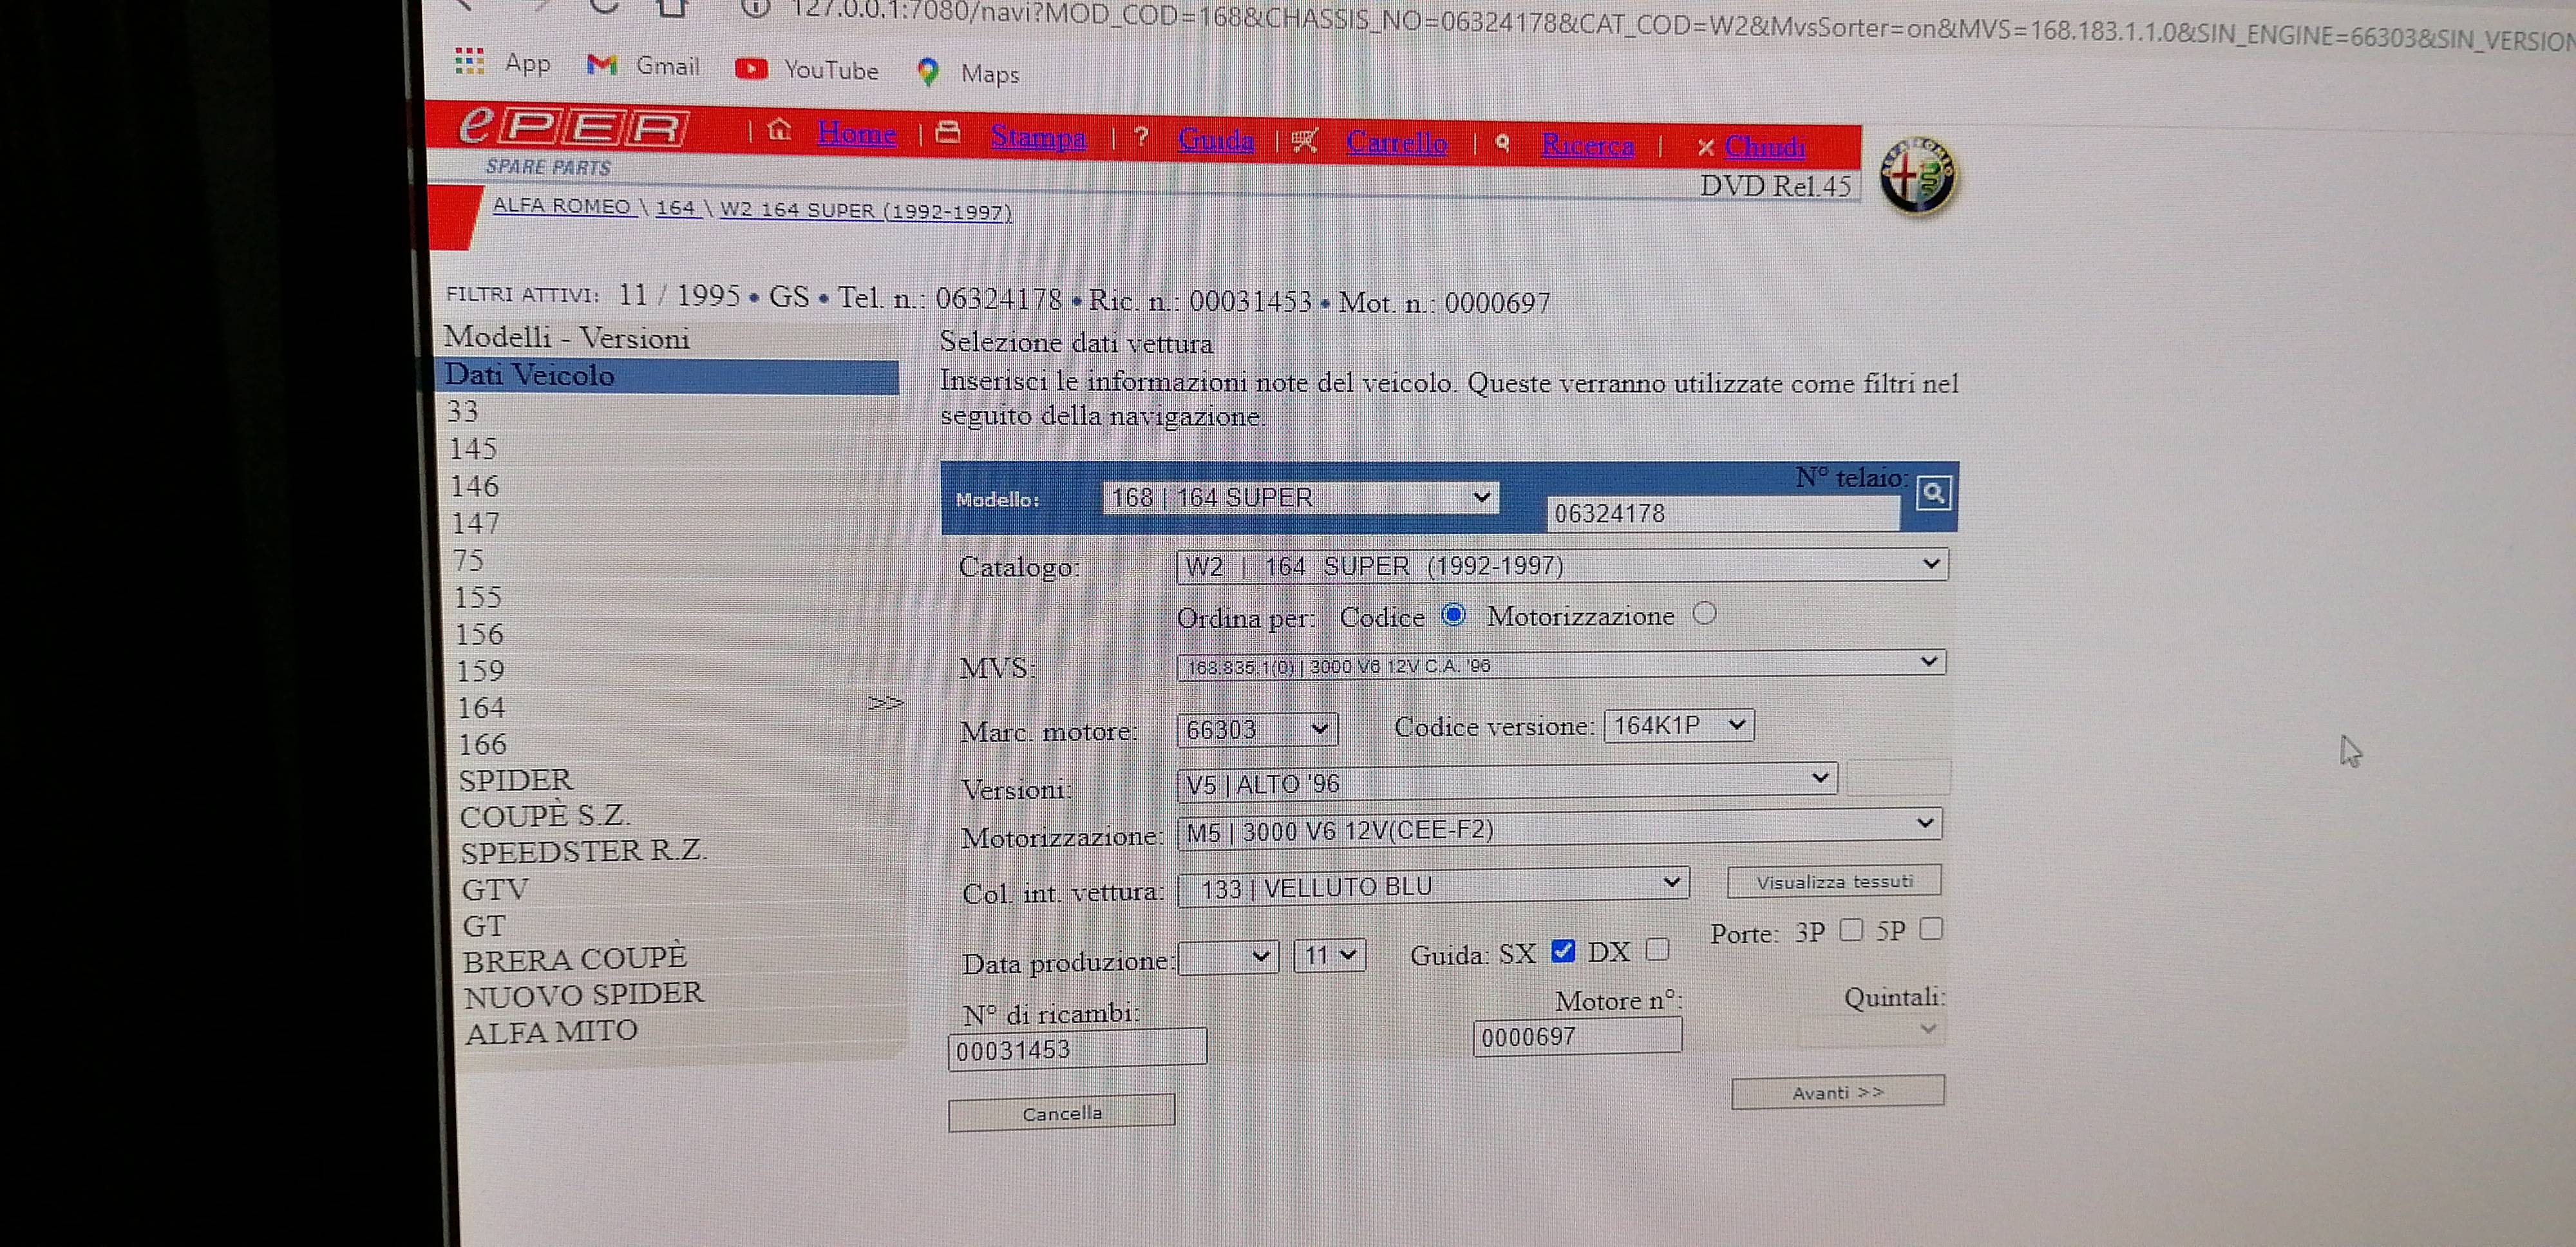Open the MVS dropdown
The height and width of the screenshot is (1247, 2576).
point(1561,664)
